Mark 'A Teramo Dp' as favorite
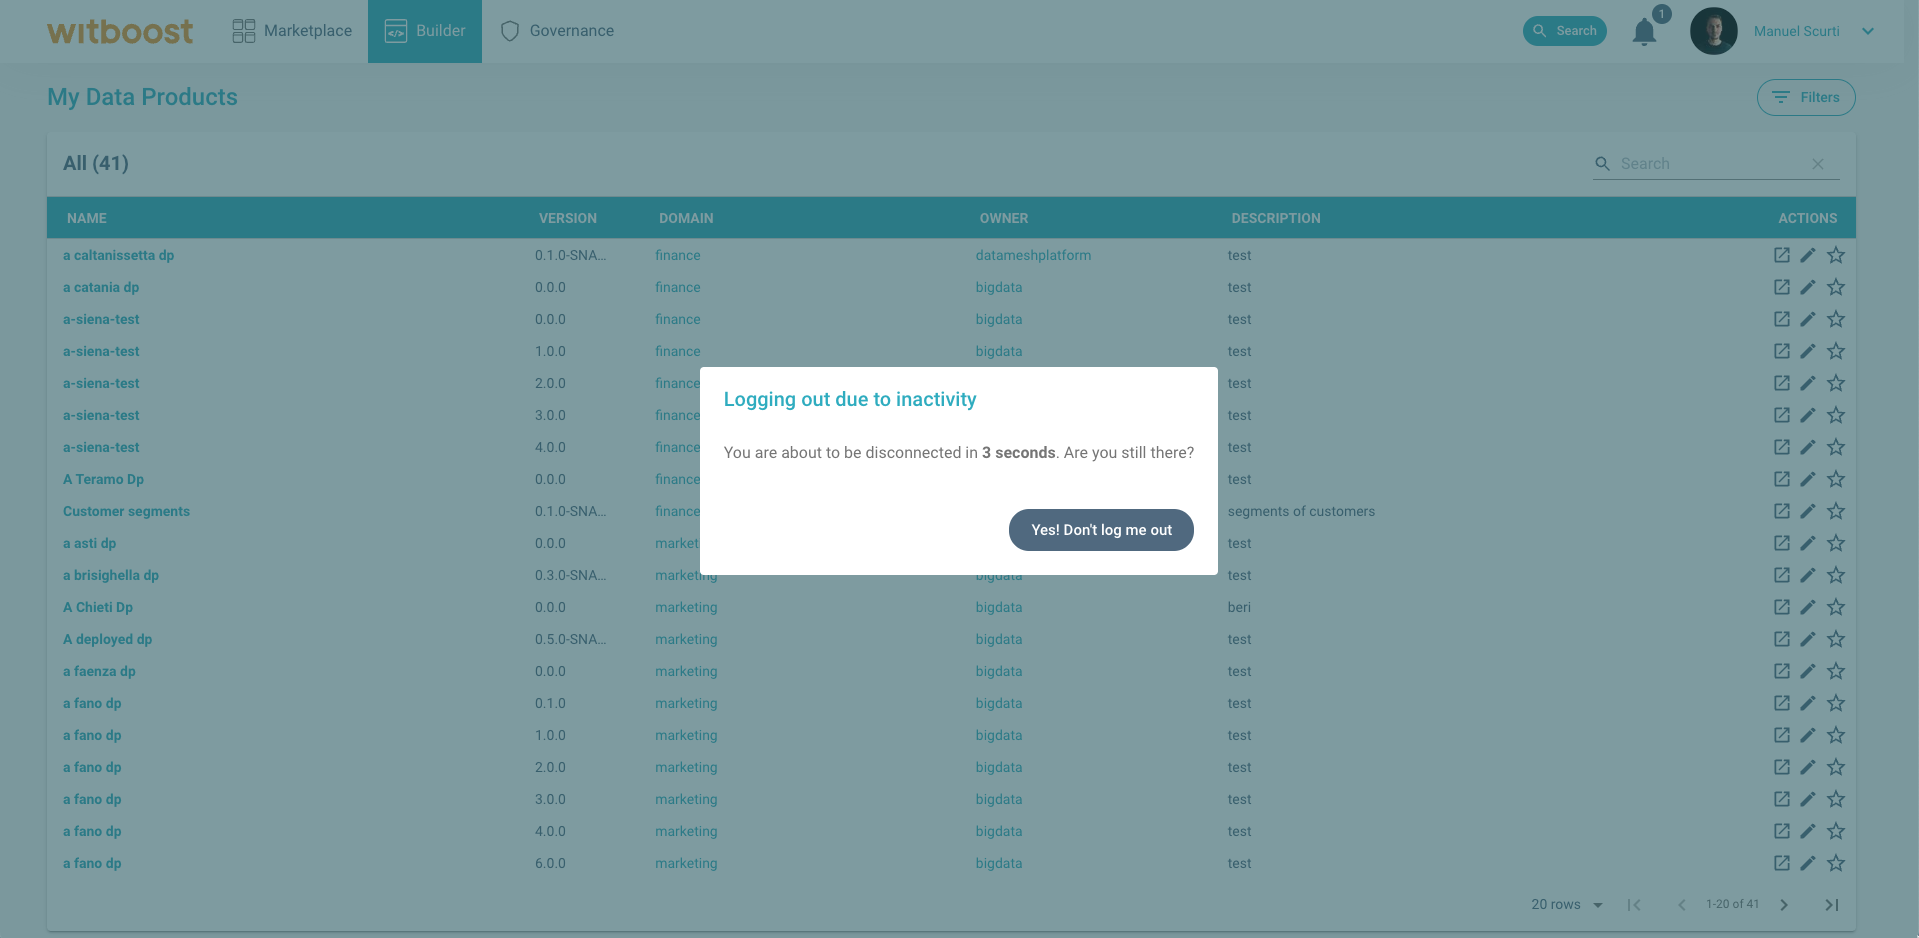This screenshot has width=1919, height=938. point(1835,479)
